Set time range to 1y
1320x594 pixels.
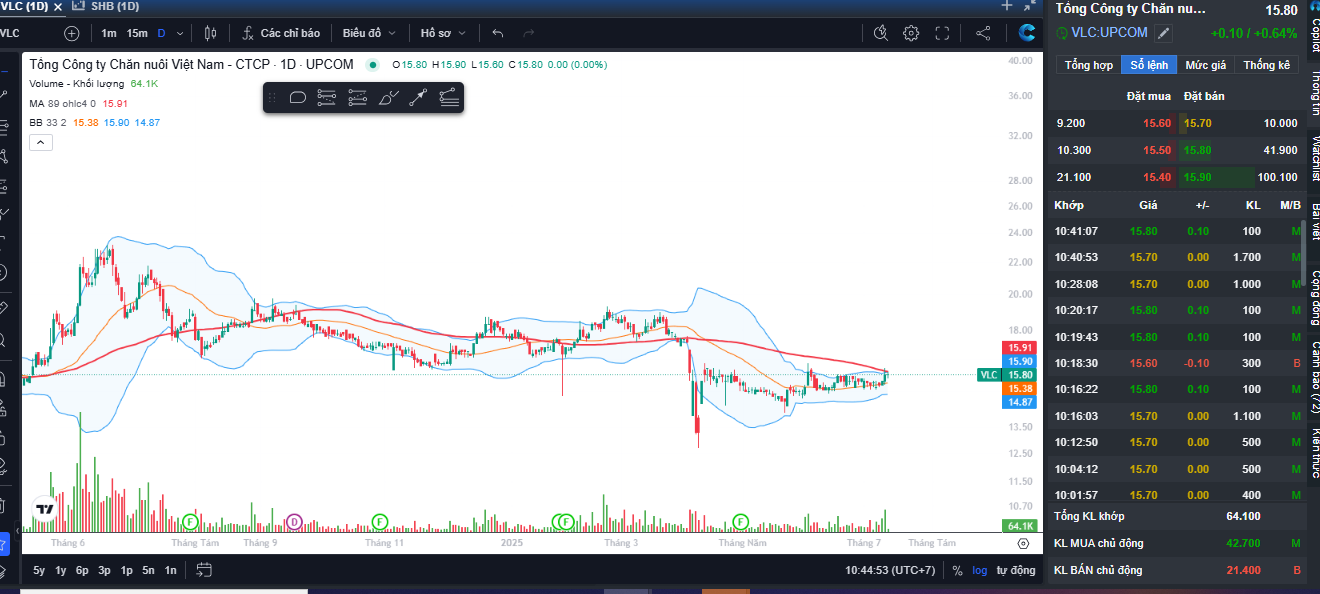61,570
